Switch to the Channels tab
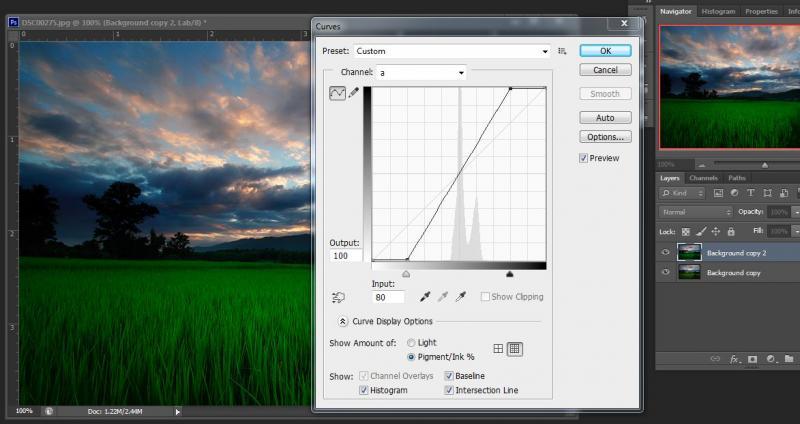This screenshot has height=424, width=800. click(x=703, y=178)
